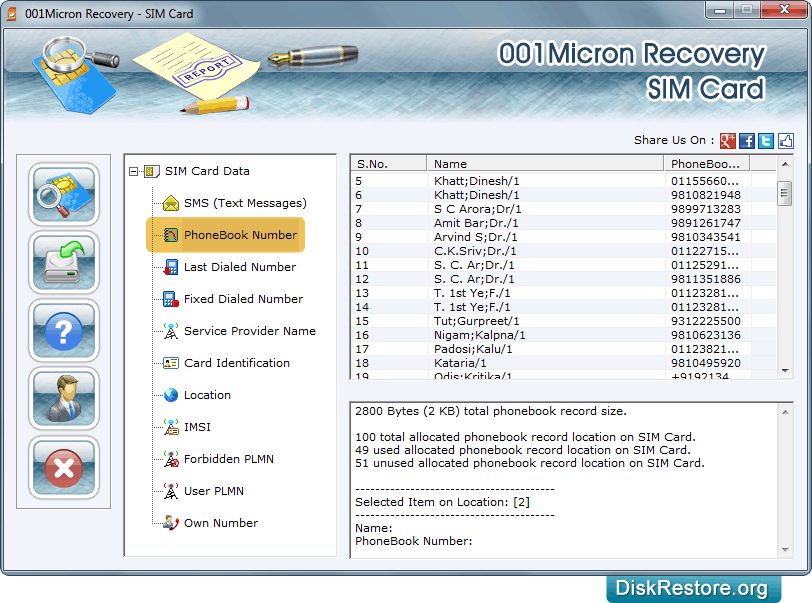
Task: Click table scrollbar up arrow
Action: coord(785,164)
